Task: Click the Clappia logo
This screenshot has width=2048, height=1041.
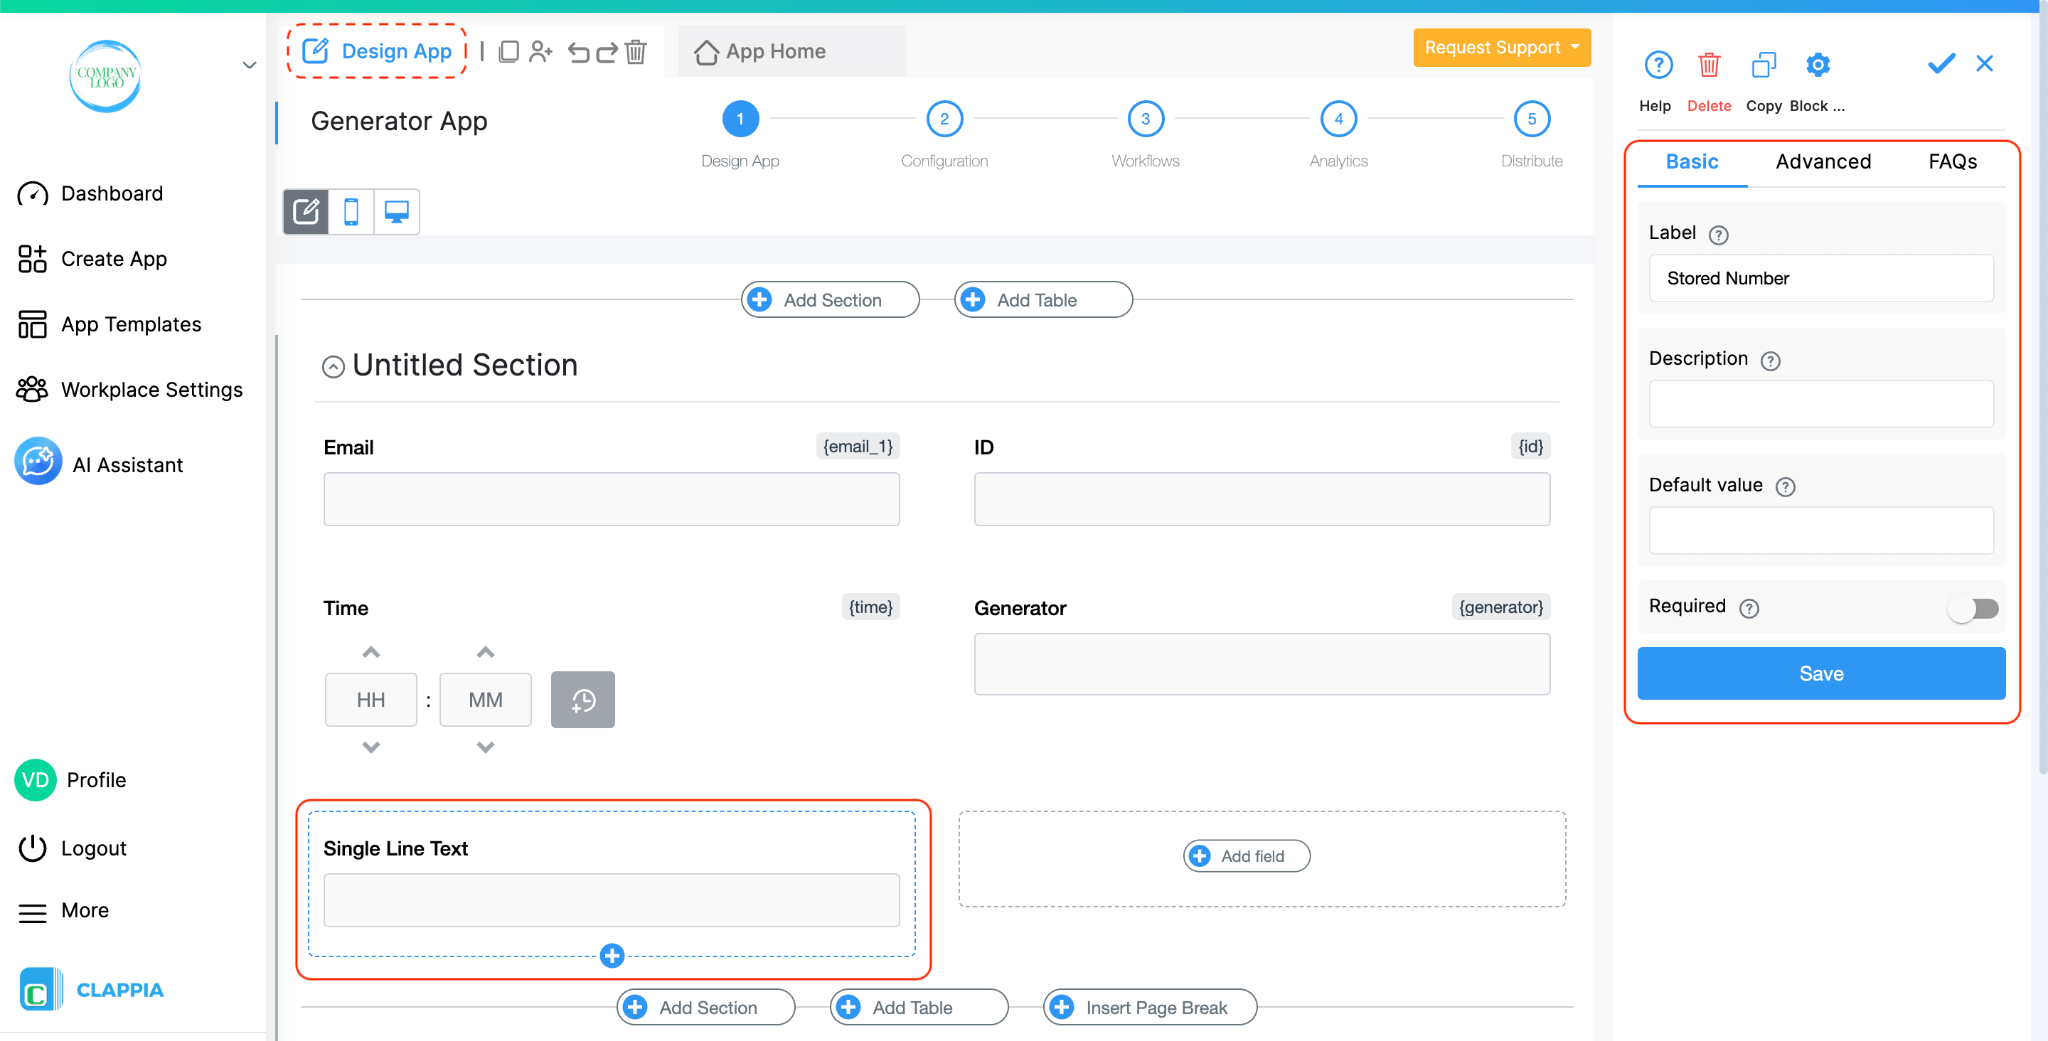Action: coord(92,990)
